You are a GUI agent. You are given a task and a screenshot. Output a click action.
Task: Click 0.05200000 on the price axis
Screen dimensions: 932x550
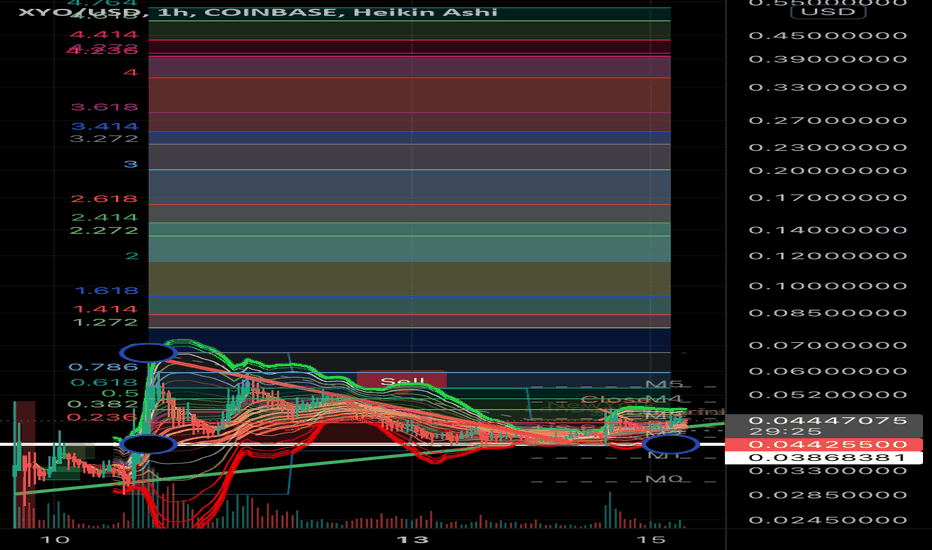[828, 395]
